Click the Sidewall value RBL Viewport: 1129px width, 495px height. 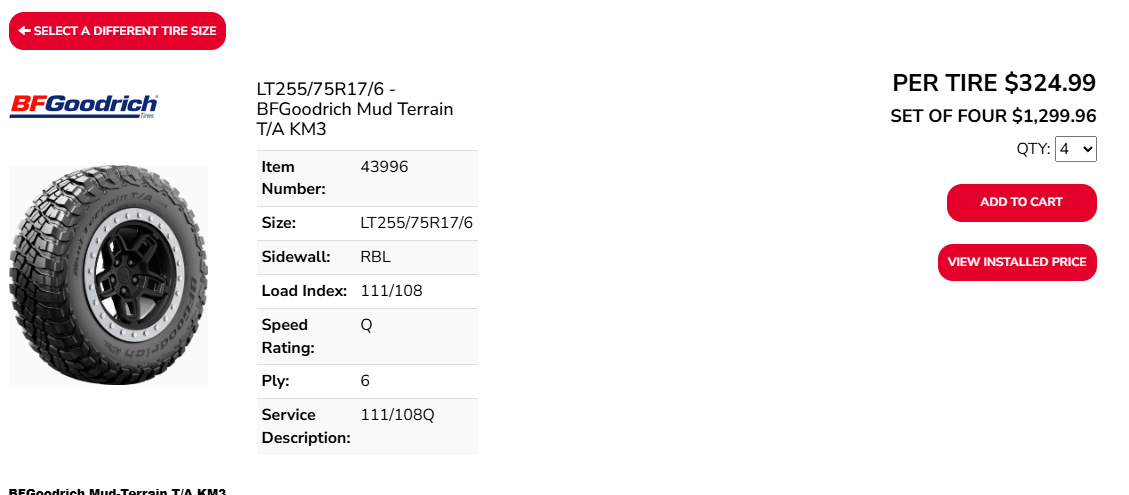(x=375, y=257)
